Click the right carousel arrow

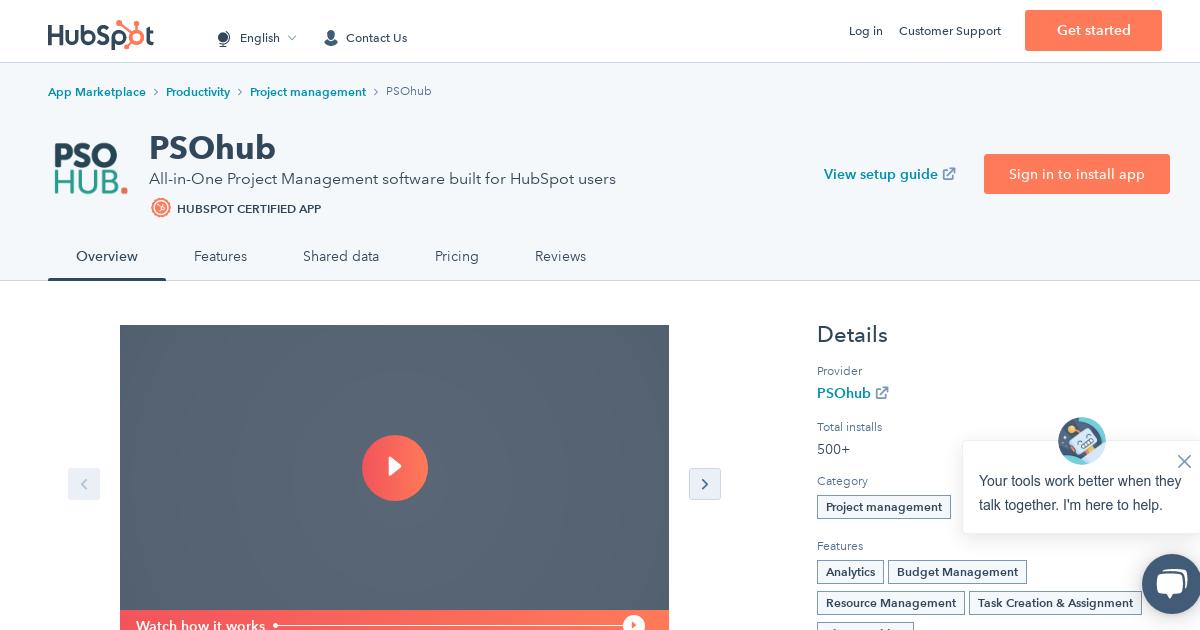click(x=705, y=484)
